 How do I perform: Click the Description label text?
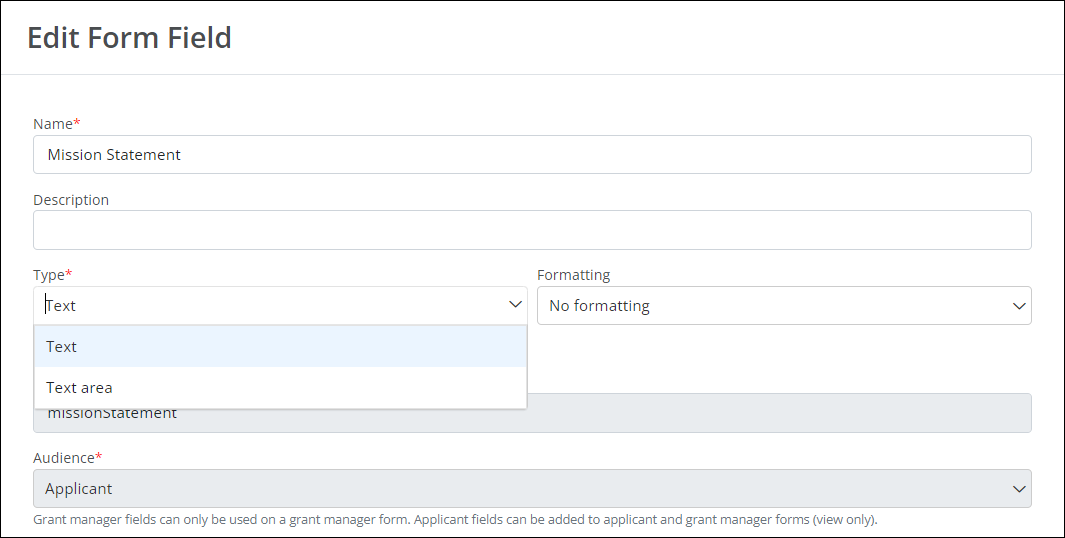(71, 200)
